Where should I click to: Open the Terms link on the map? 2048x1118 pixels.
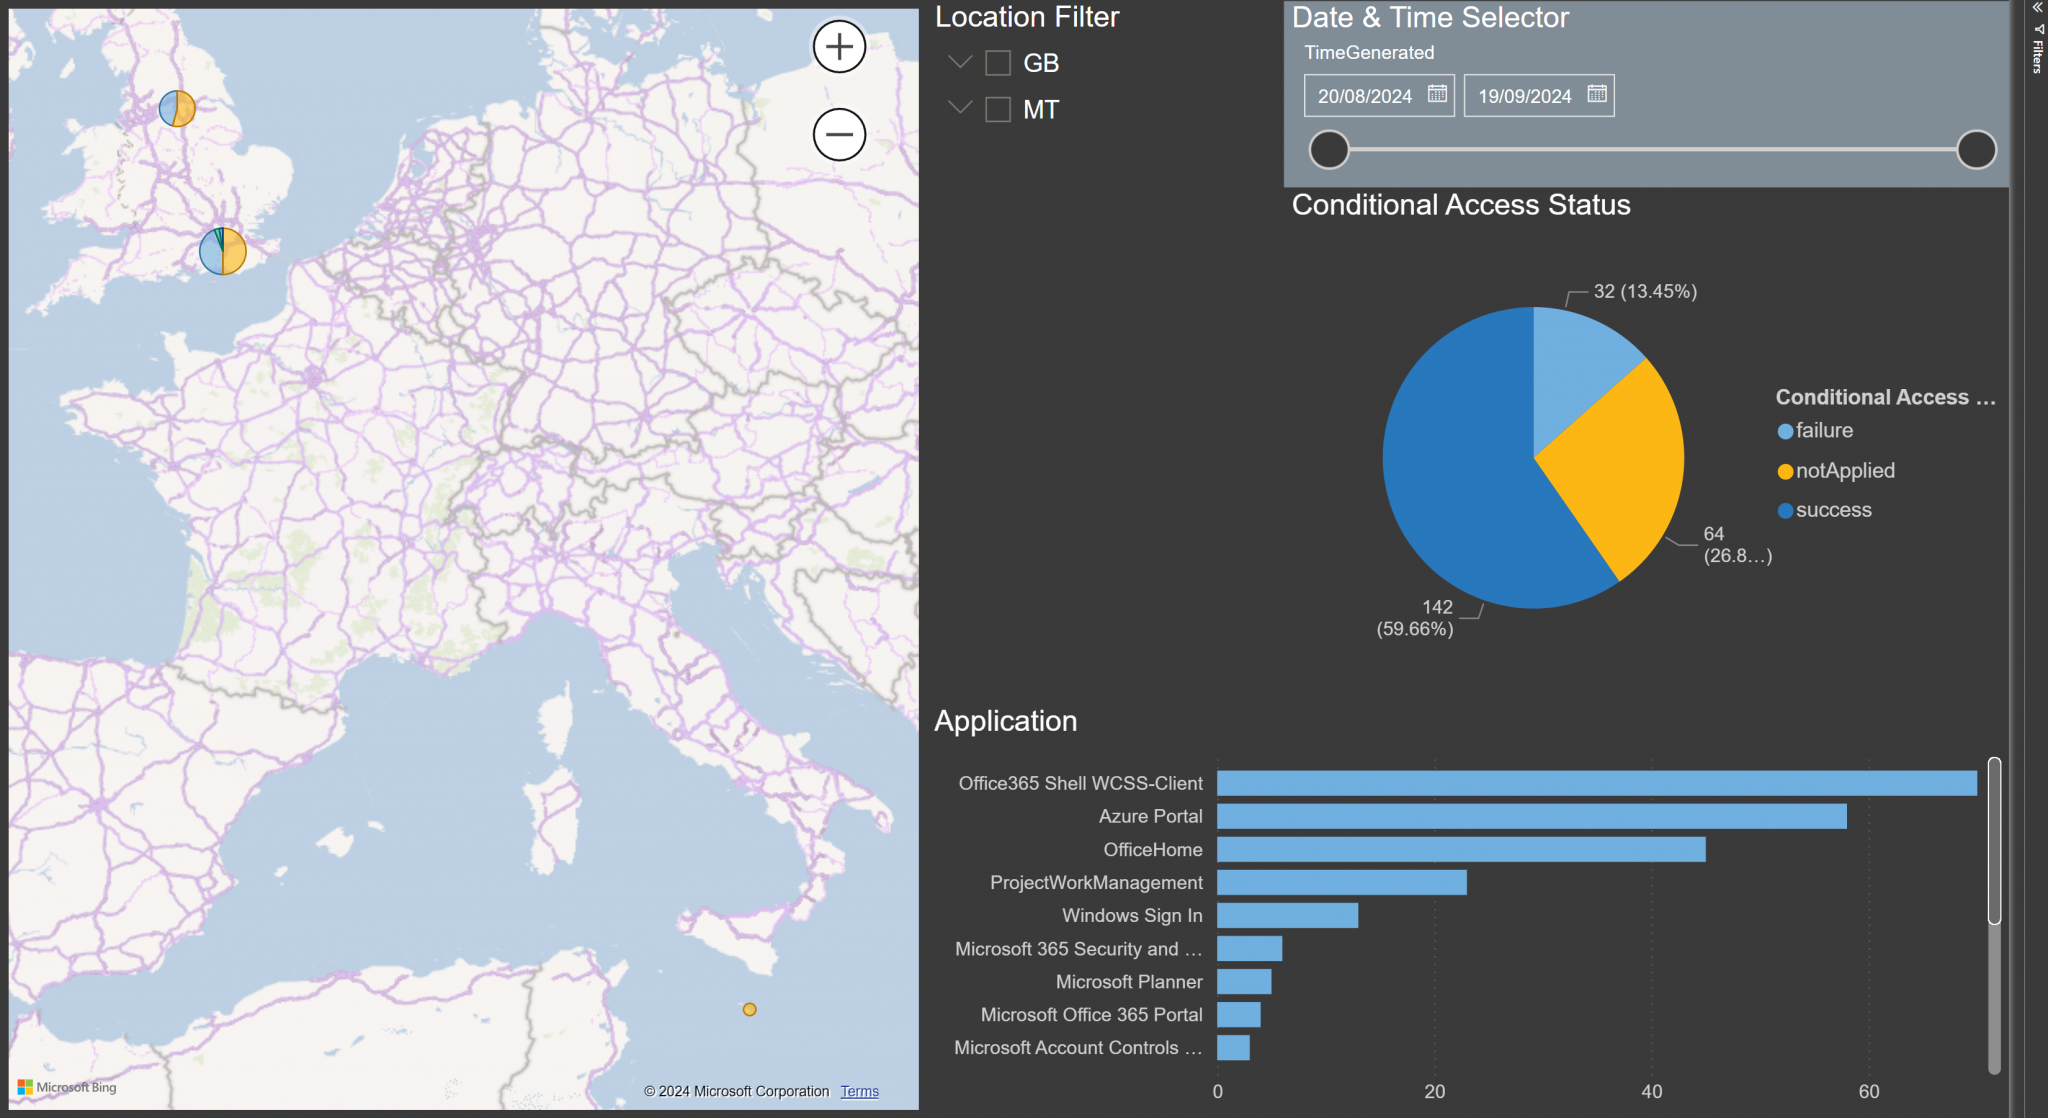859,1091
